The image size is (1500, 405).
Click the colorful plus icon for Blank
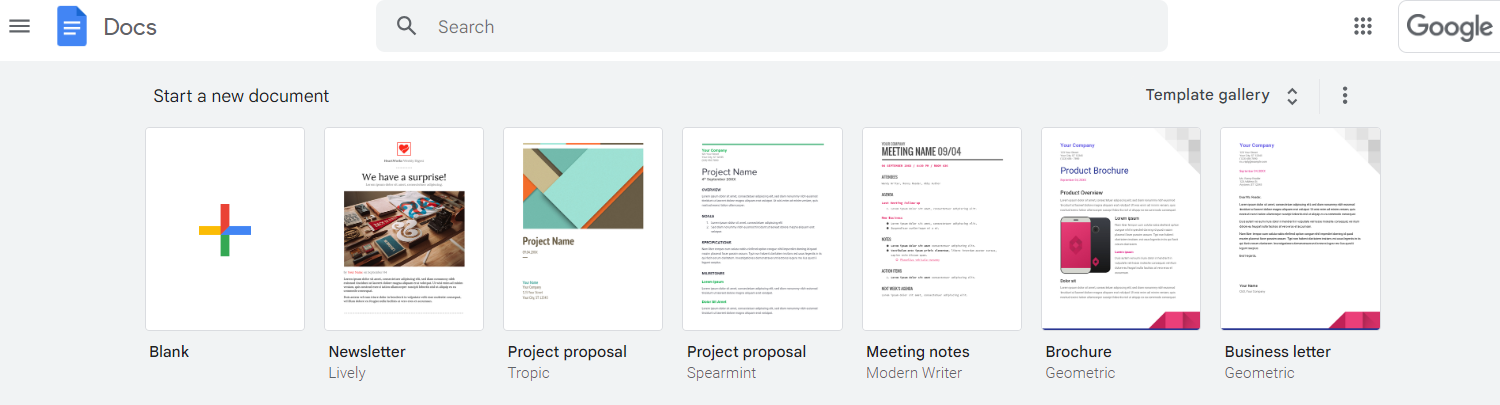[x=225, y=229]
